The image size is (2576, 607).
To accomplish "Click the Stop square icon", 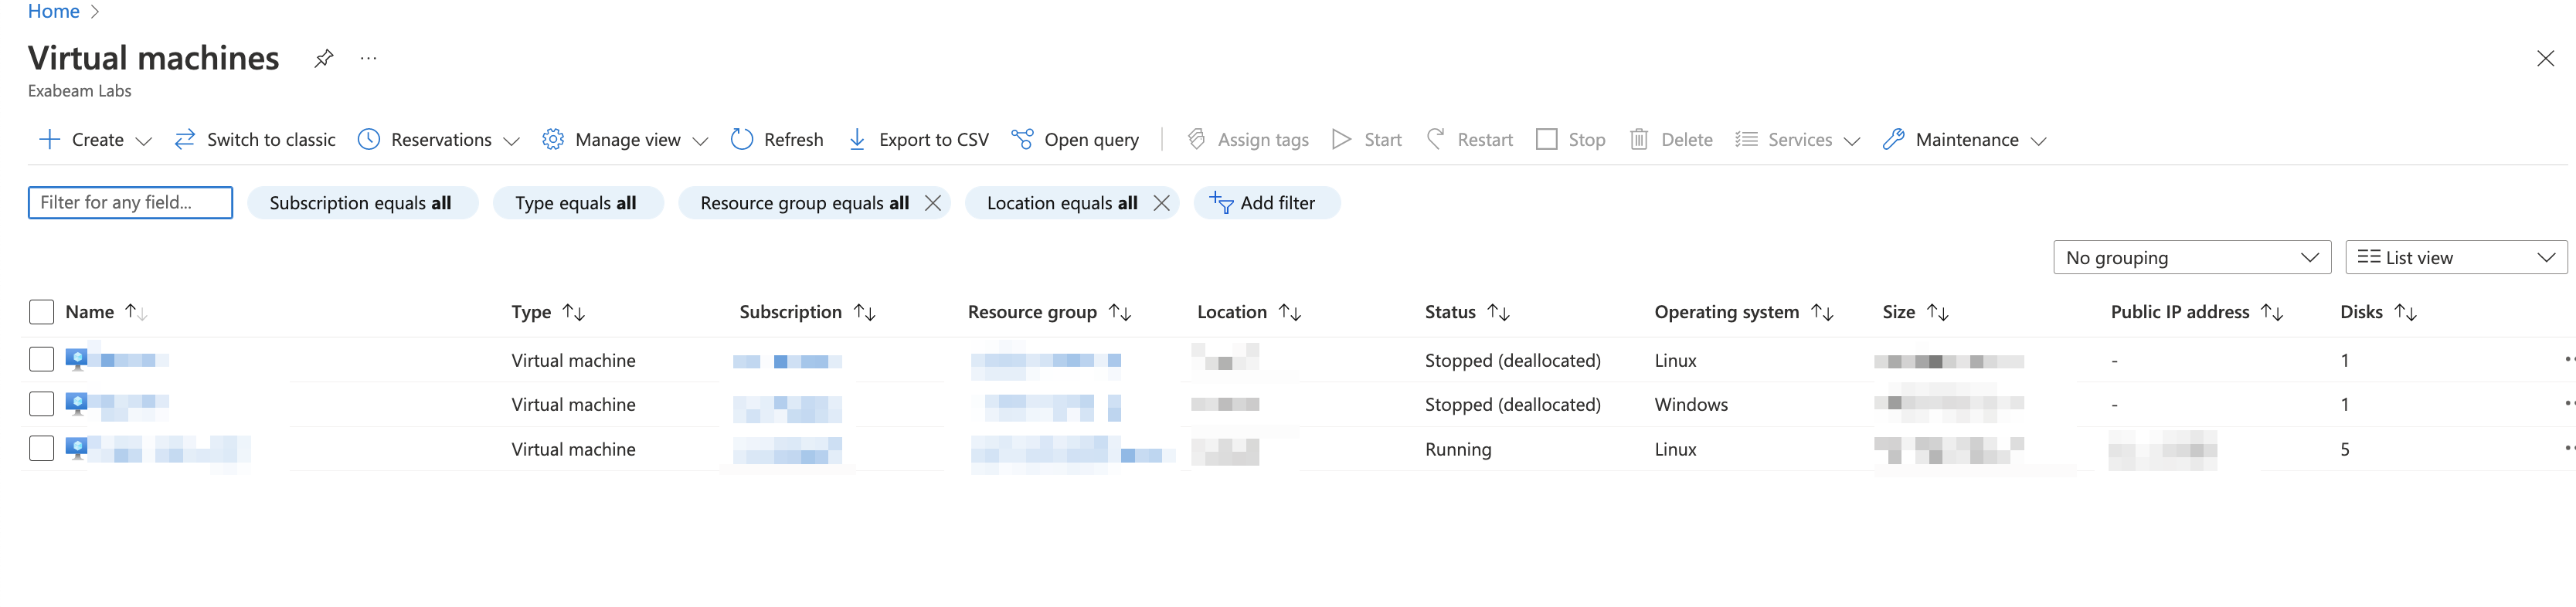I will [x=1546, y=140].
